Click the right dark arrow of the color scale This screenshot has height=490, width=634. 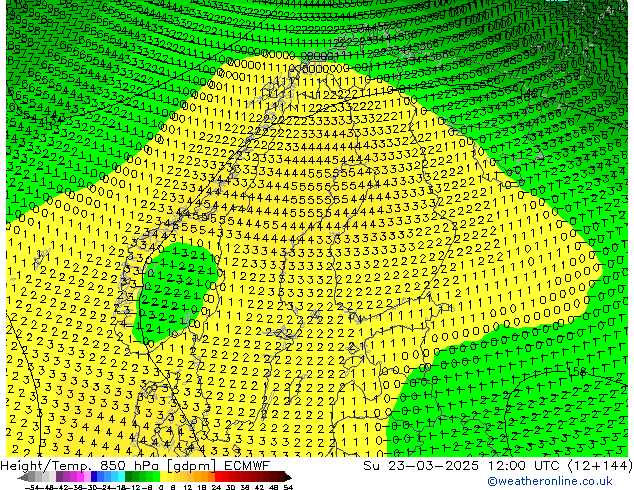(288, 477)
